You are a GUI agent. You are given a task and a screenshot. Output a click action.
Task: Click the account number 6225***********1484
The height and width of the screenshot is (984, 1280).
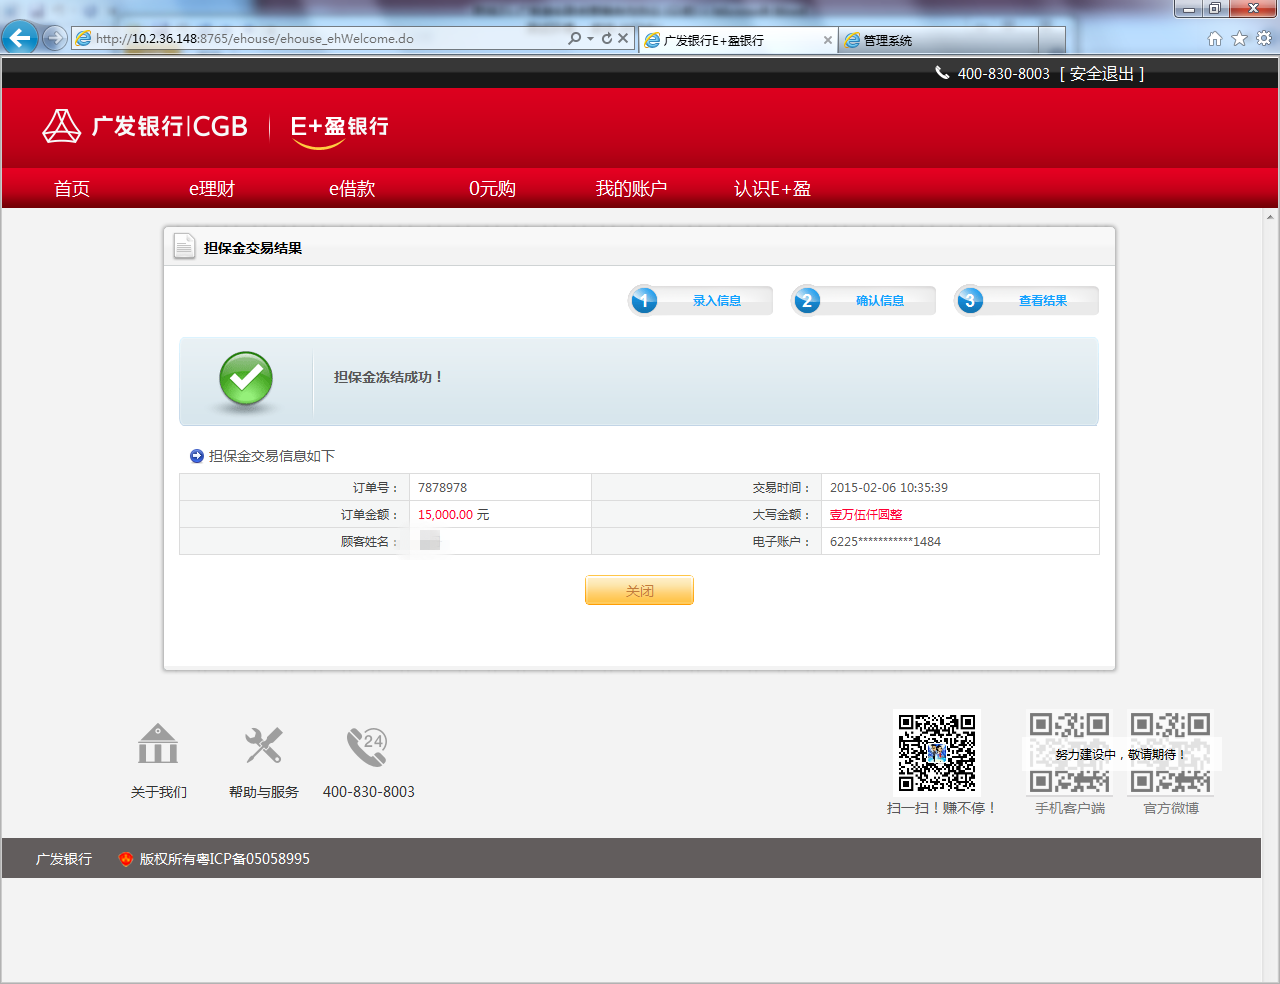[885, 542]
